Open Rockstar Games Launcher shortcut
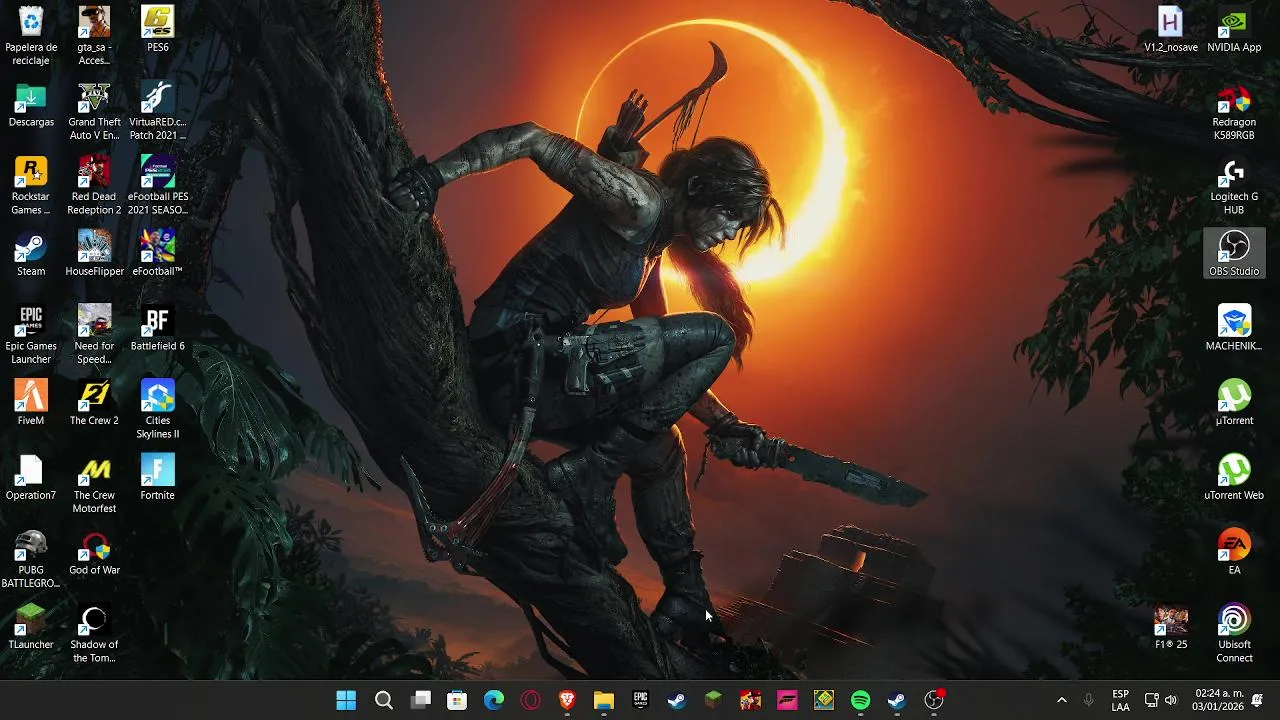This screenshot has height=720, width=1280. coord(31,185)
